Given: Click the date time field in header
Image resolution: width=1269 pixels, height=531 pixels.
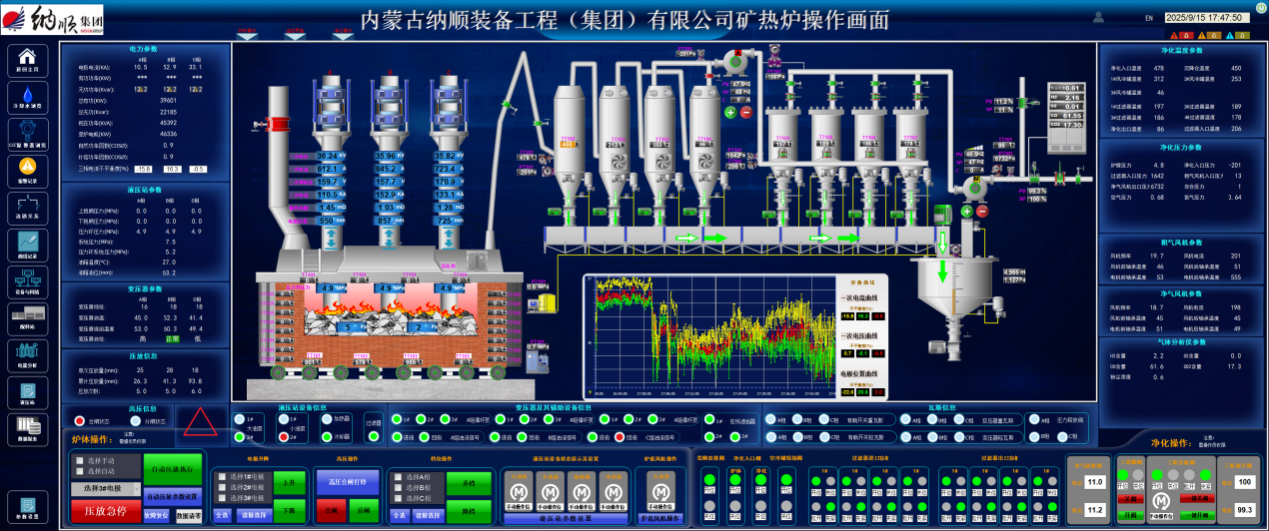Looking at the screenshot, I should pos(1208,17).
